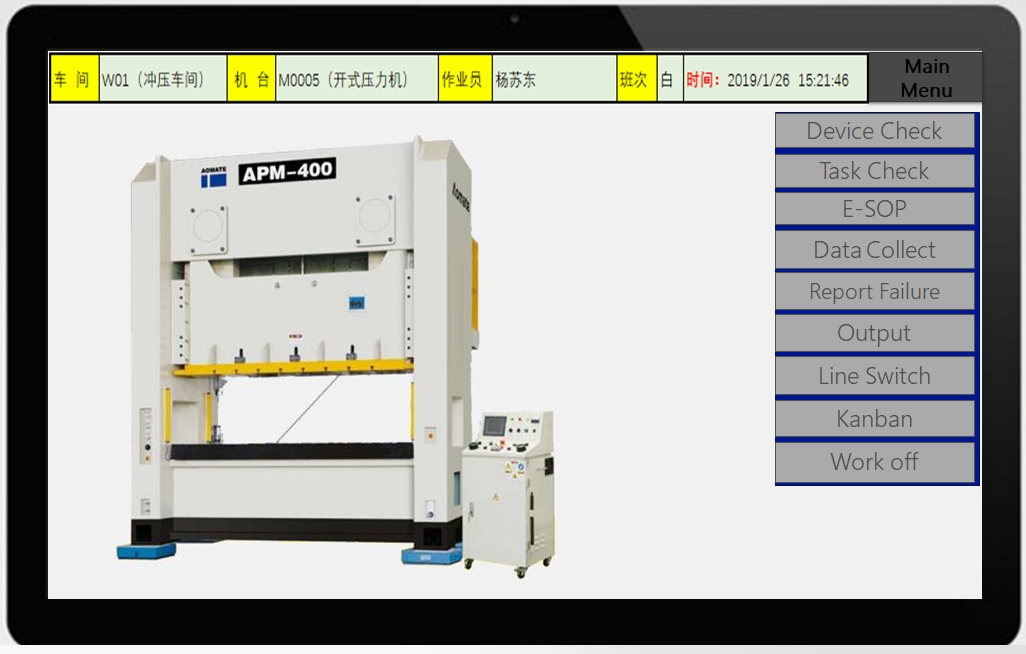Screen dimensions: 1026x654
Task: Click the APM-400 press machine image
Action: [x=300, y=350]
